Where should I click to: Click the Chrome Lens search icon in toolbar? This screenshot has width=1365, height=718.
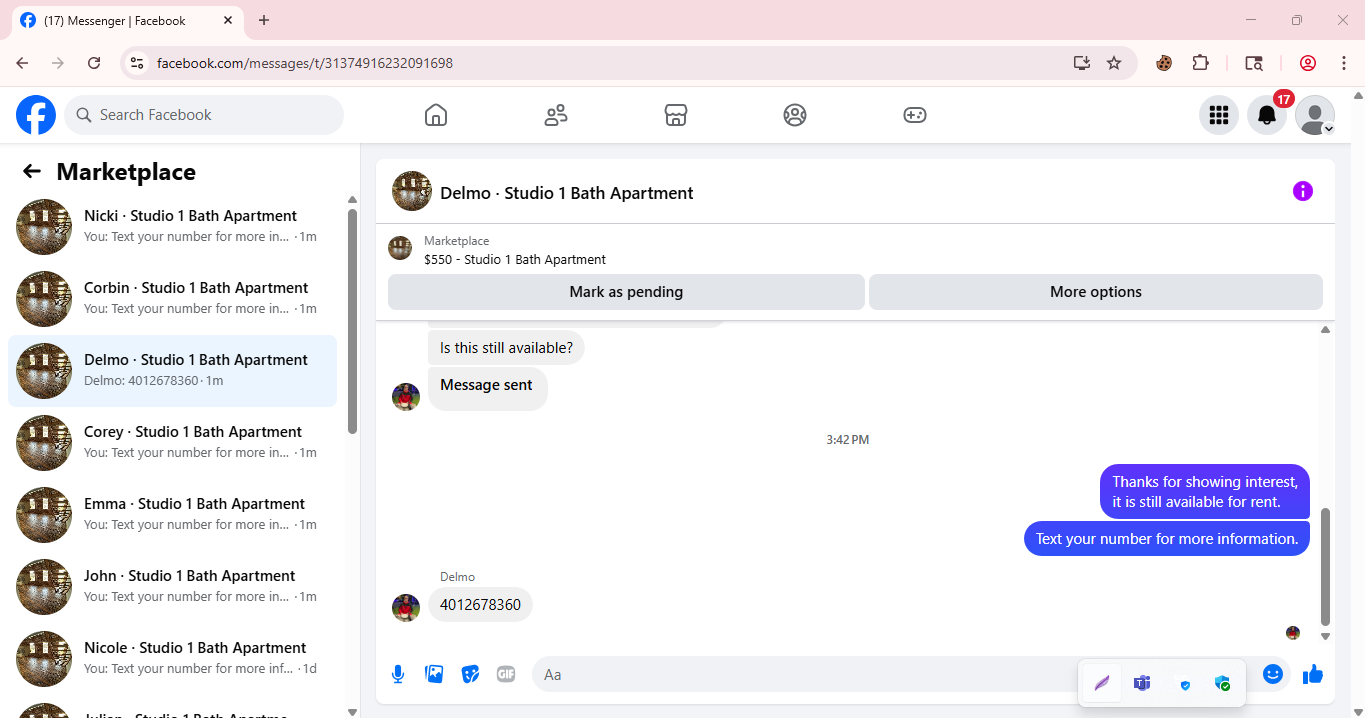1254,63
